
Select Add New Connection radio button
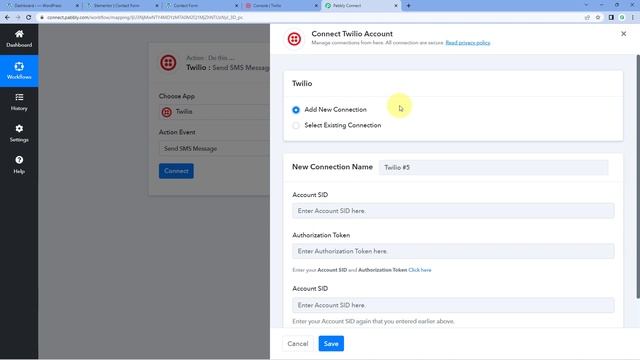296,110
